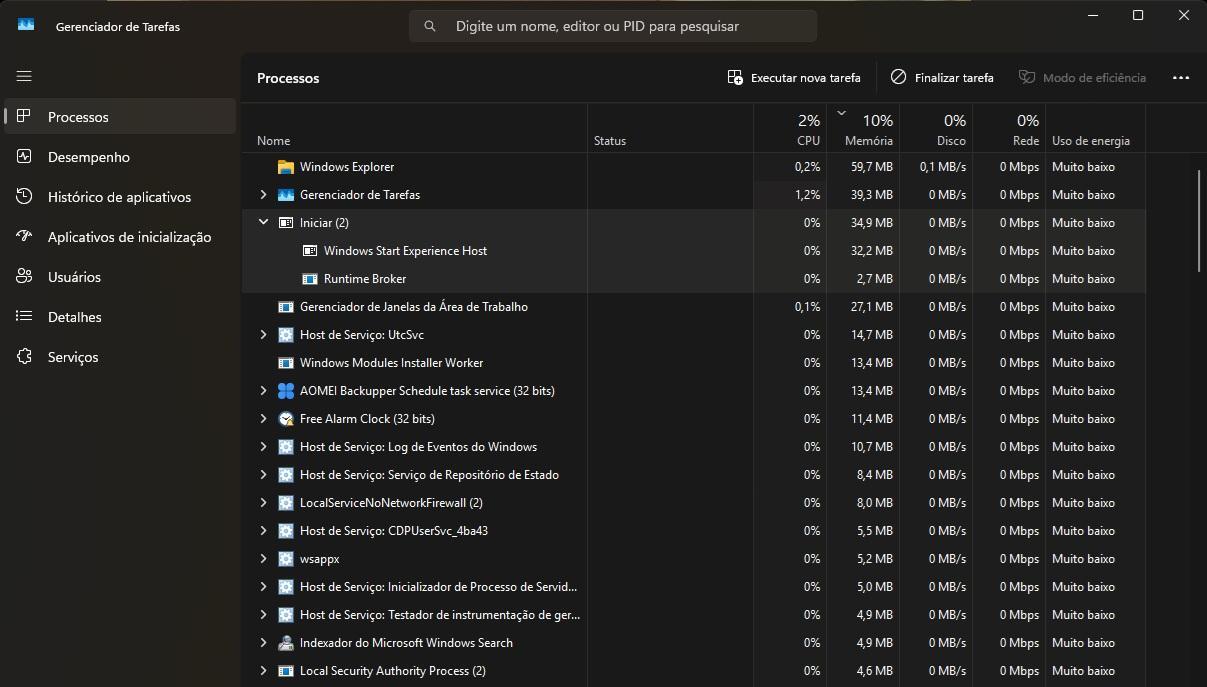This screenshot has width=1207, height=687.
Task: Go to the Processos page
Action: [120, 117]
